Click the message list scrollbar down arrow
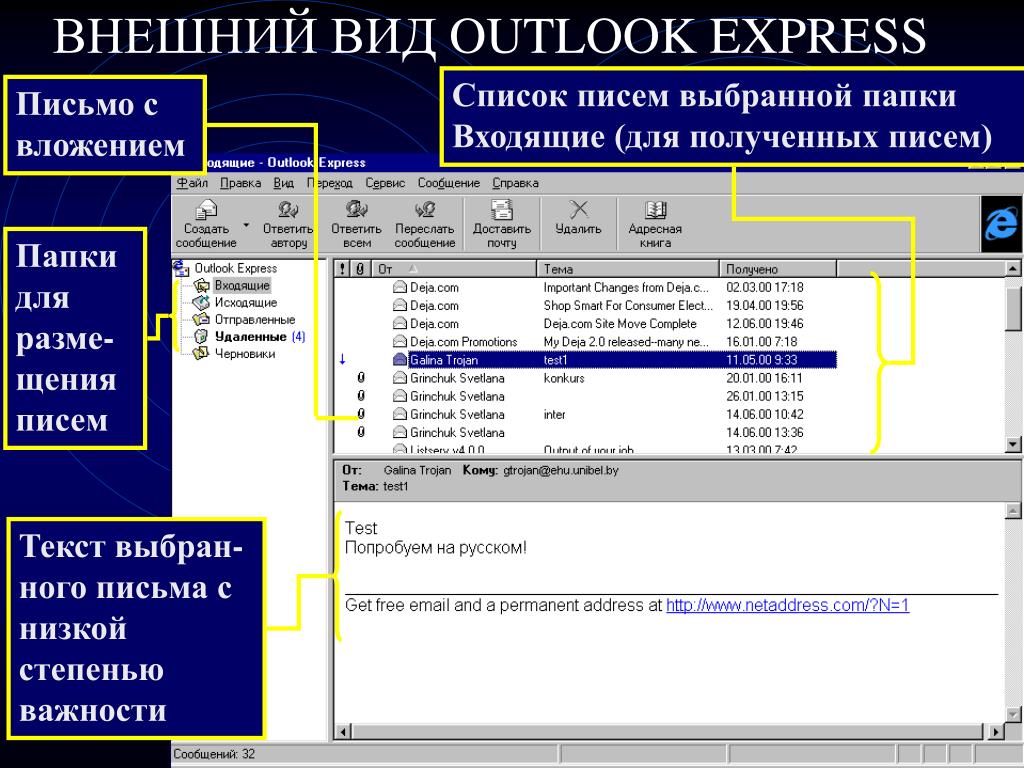This screenshot has height=768, width=1024. coord(1013,444)
